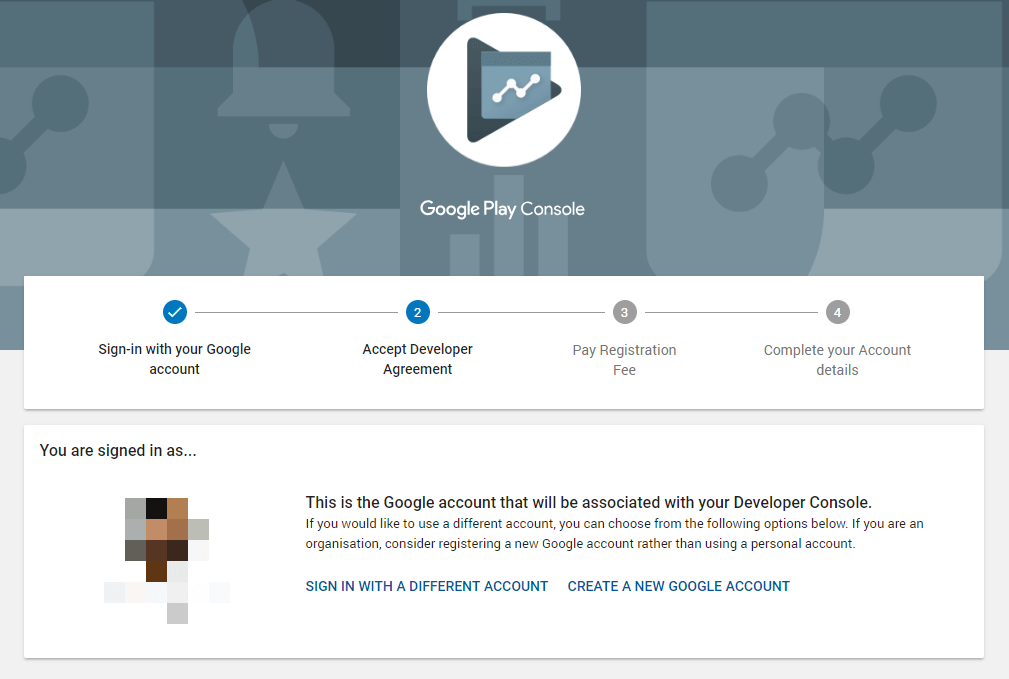This screenshot has height=679, width=1009.
Task: Click the bold Developer Console account association text
Action: pos(589,502)
